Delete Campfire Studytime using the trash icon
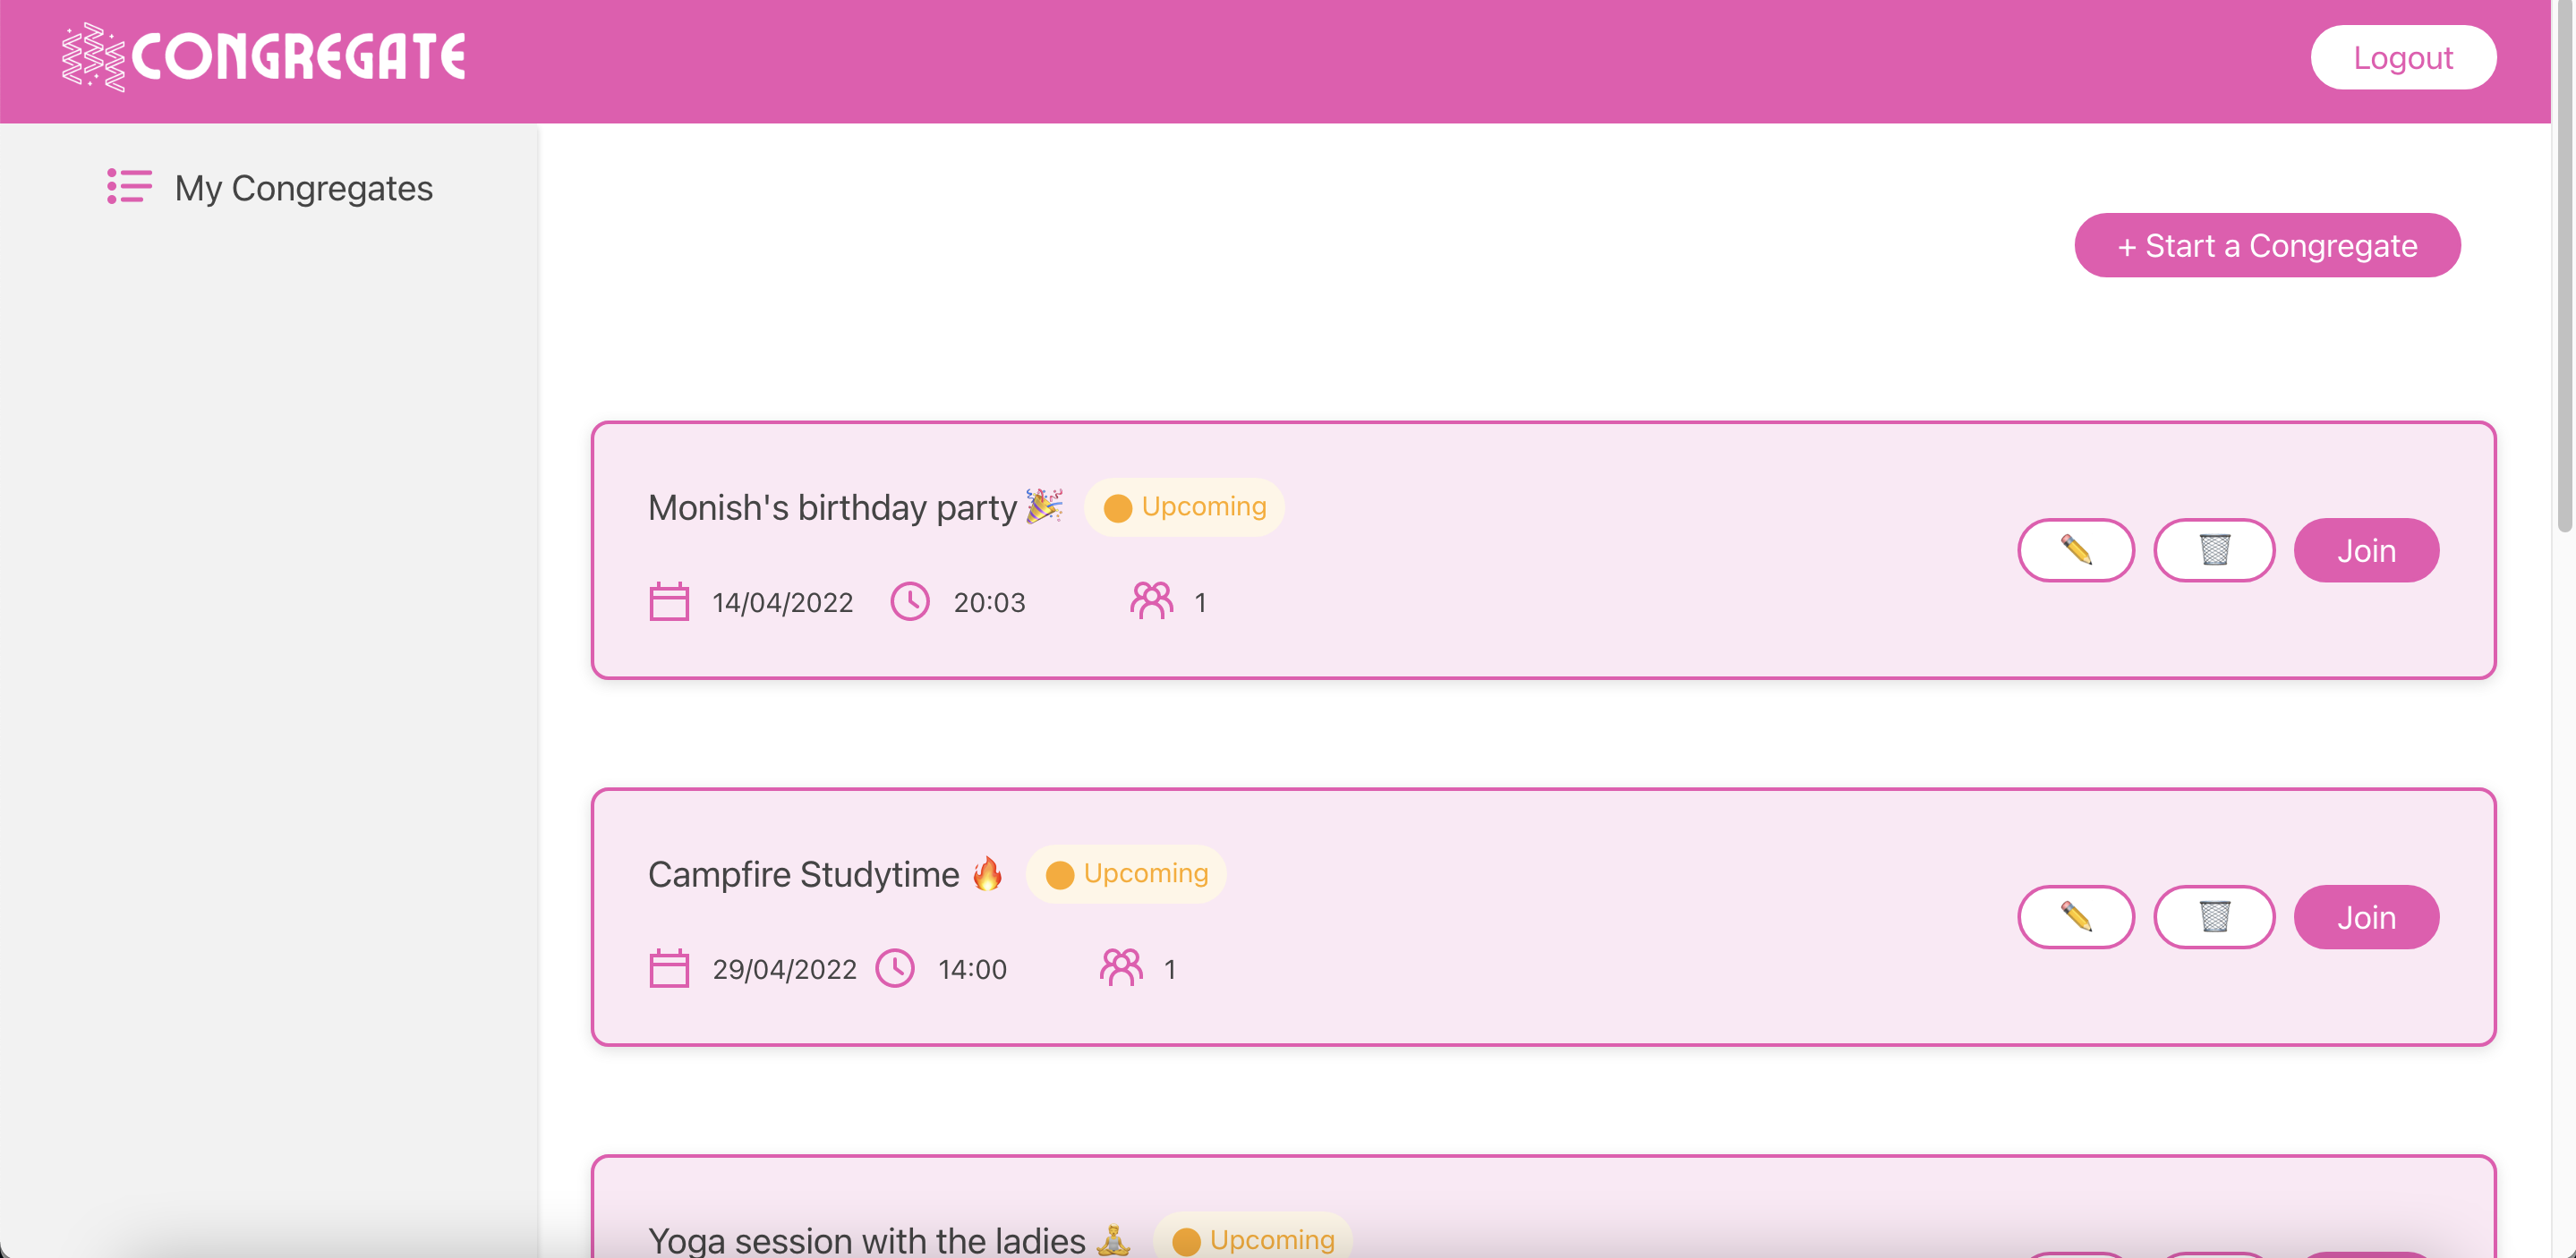2576x1258 pixels. pos(2213,917)
